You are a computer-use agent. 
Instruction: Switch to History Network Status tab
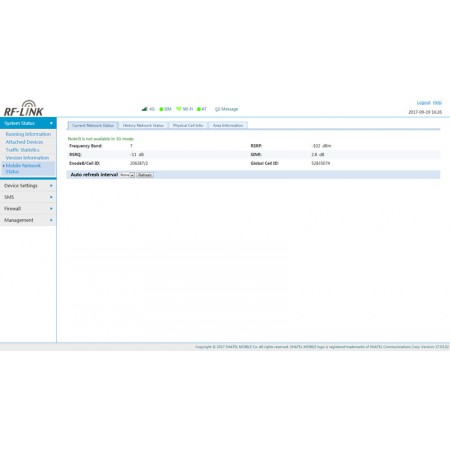tap(143, 126)
